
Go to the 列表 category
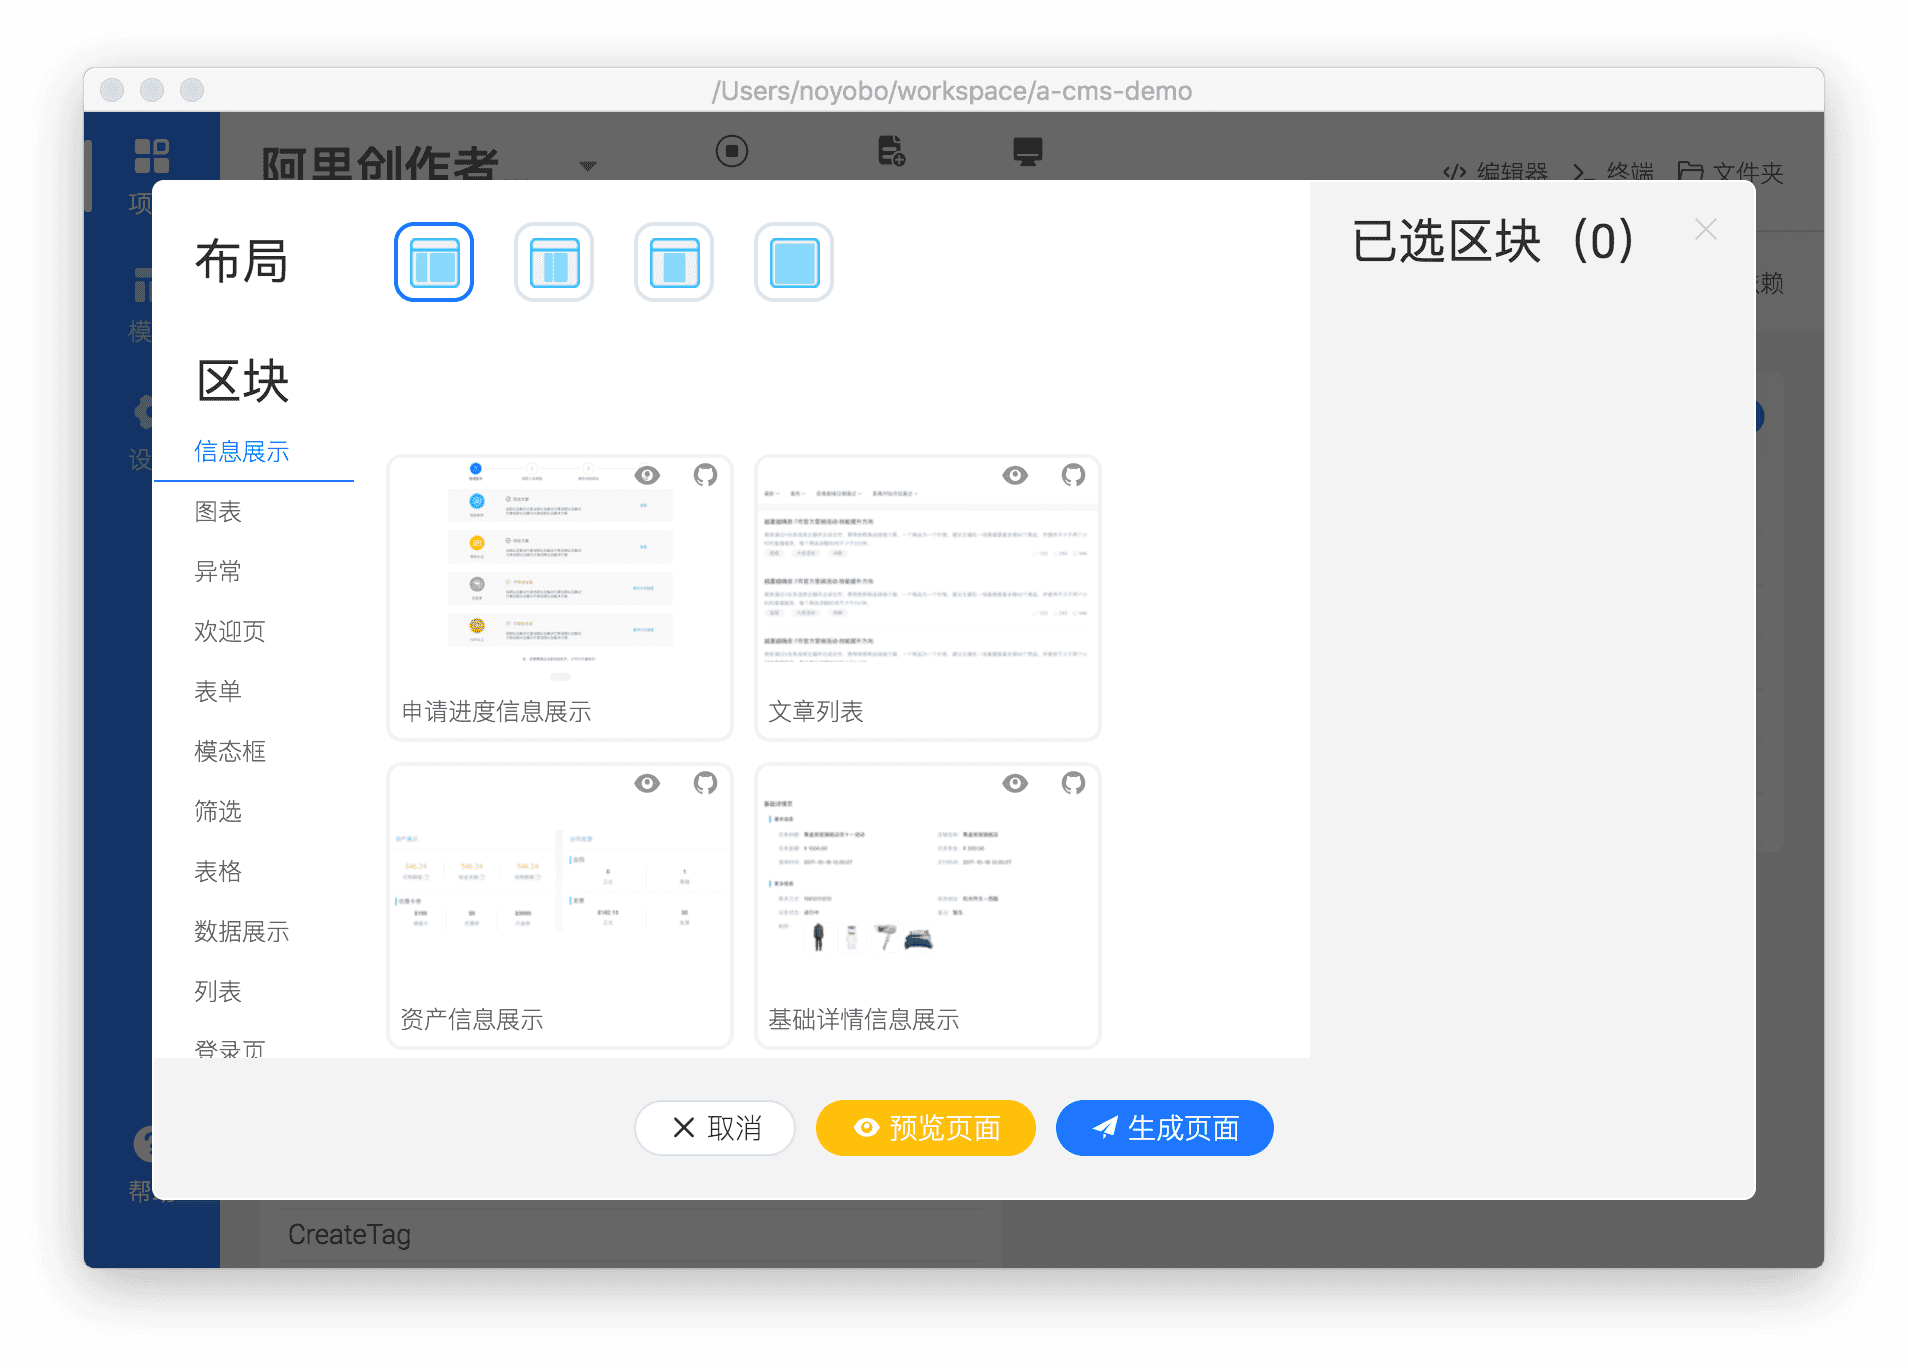[x=218, y=992]
